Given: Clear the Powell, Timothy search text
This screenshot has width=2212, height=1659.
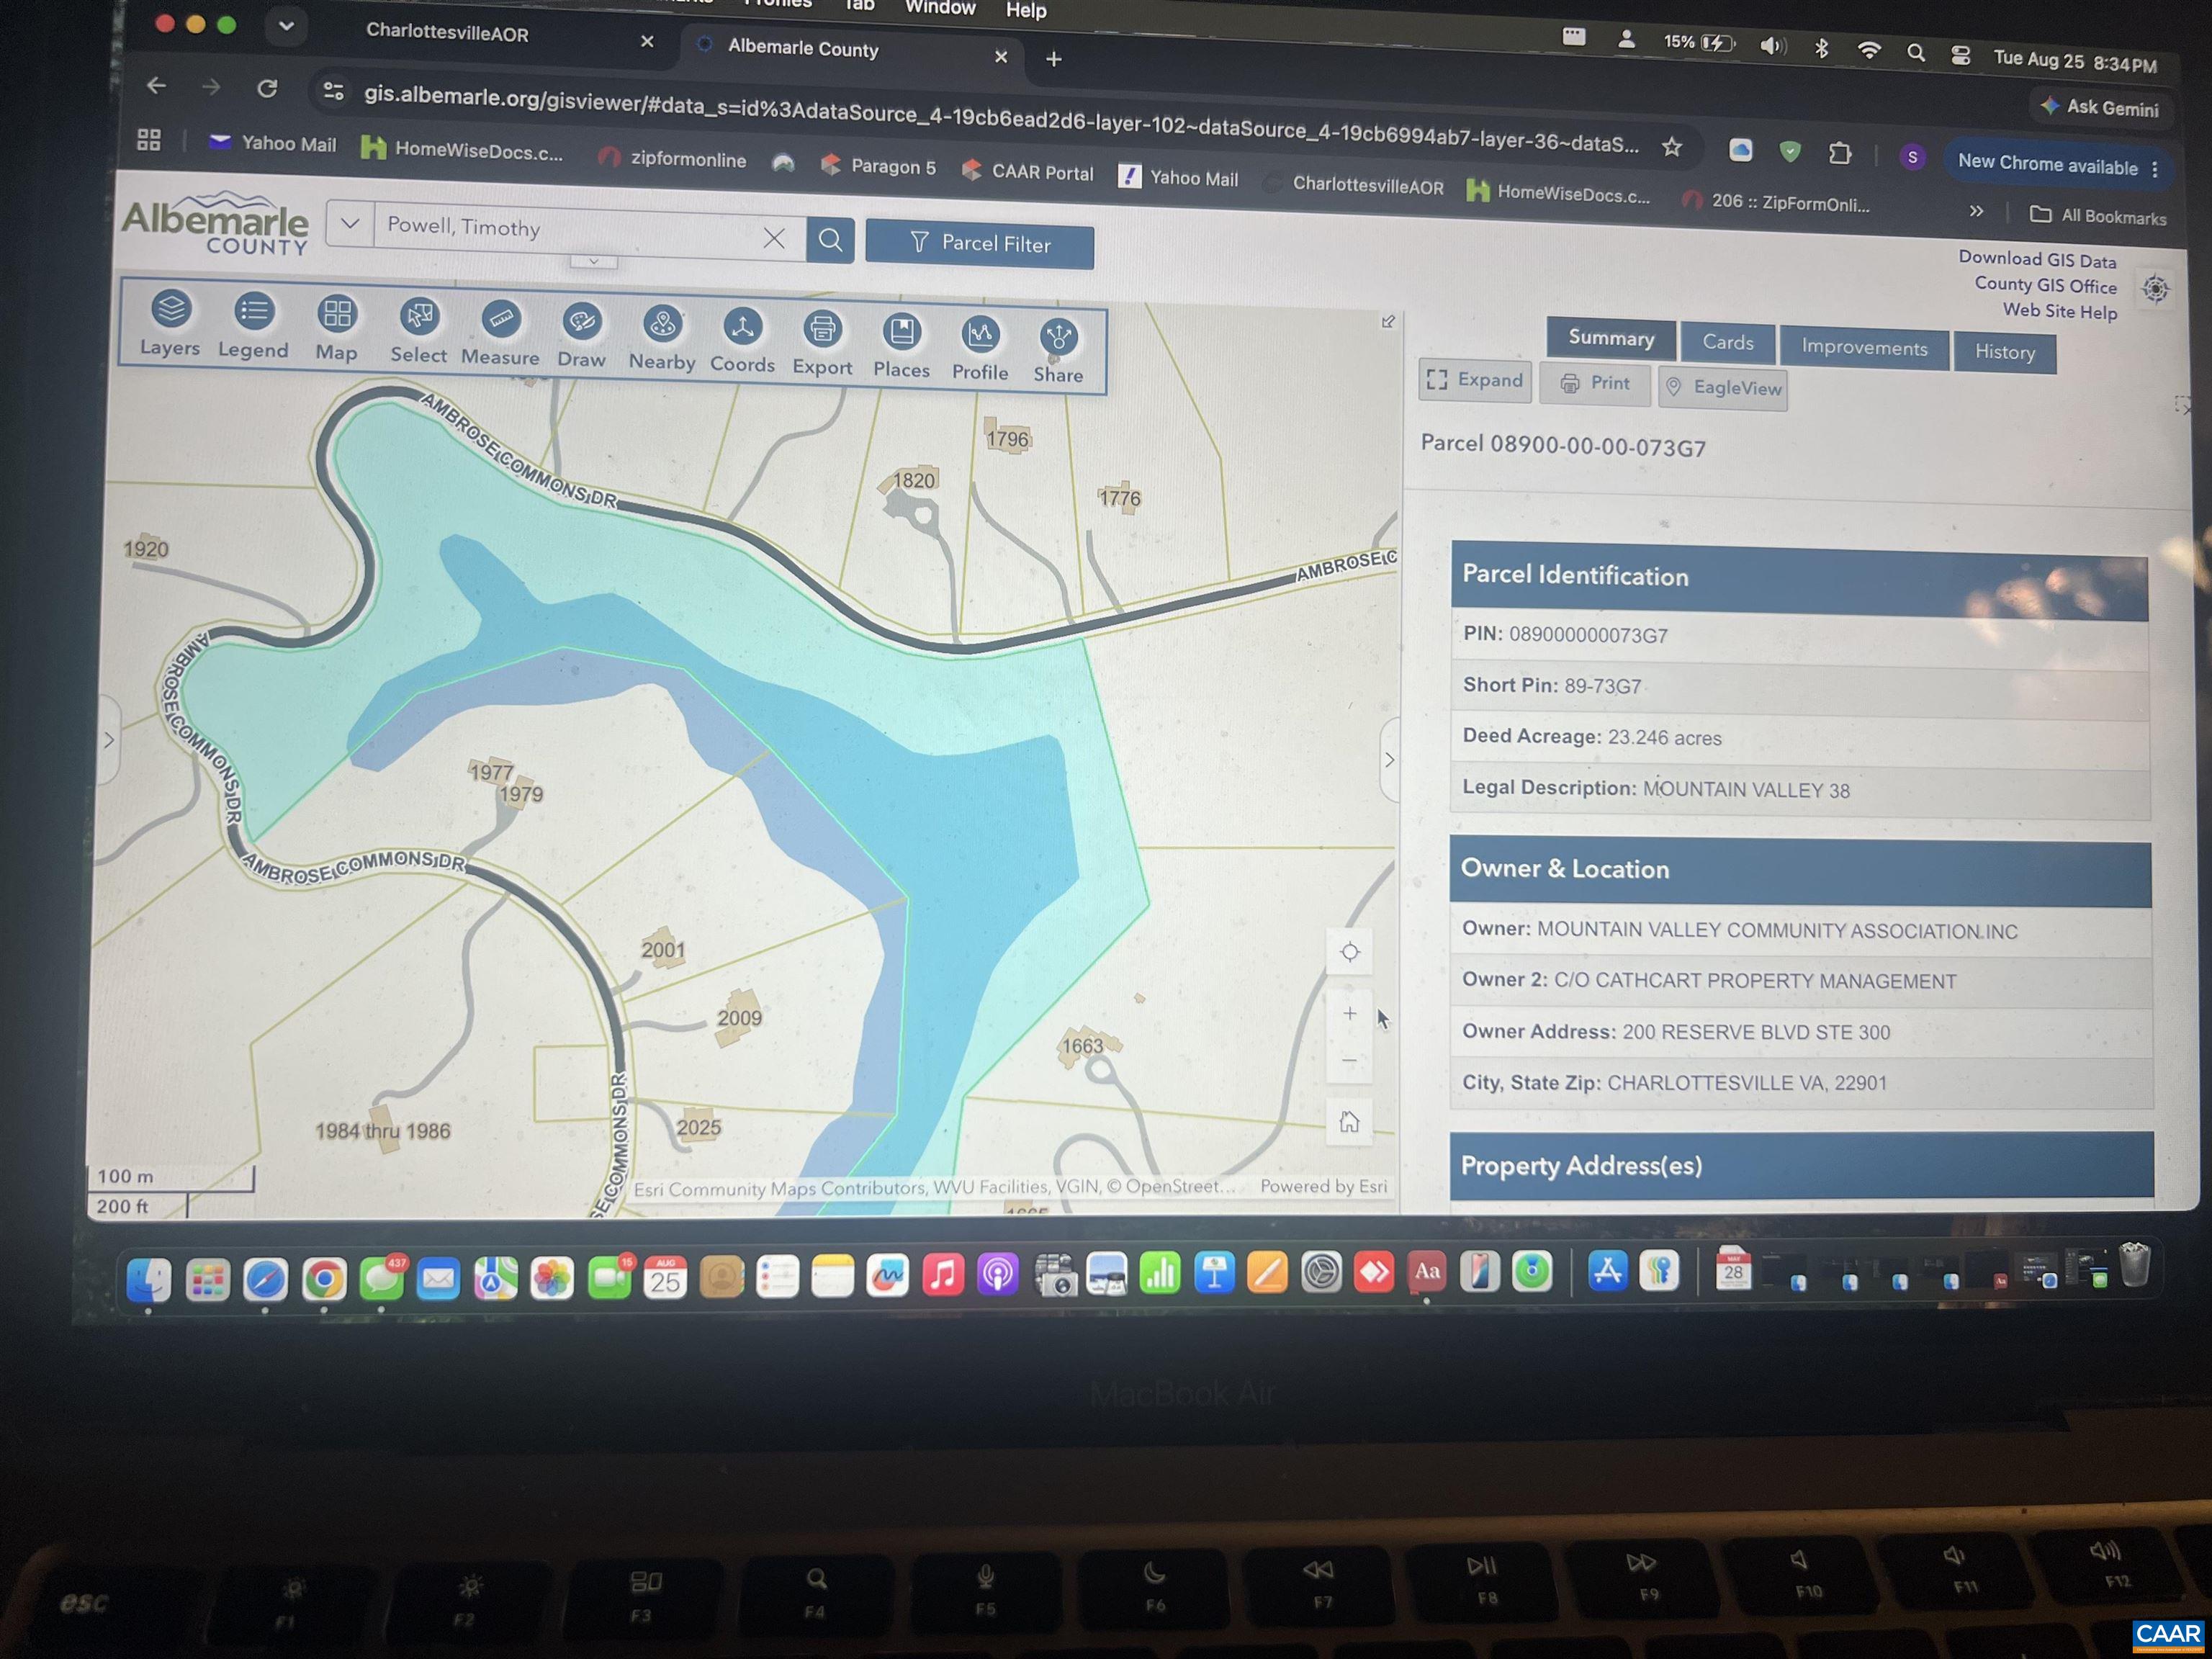Looking at the screenshot, I should 774,238.
